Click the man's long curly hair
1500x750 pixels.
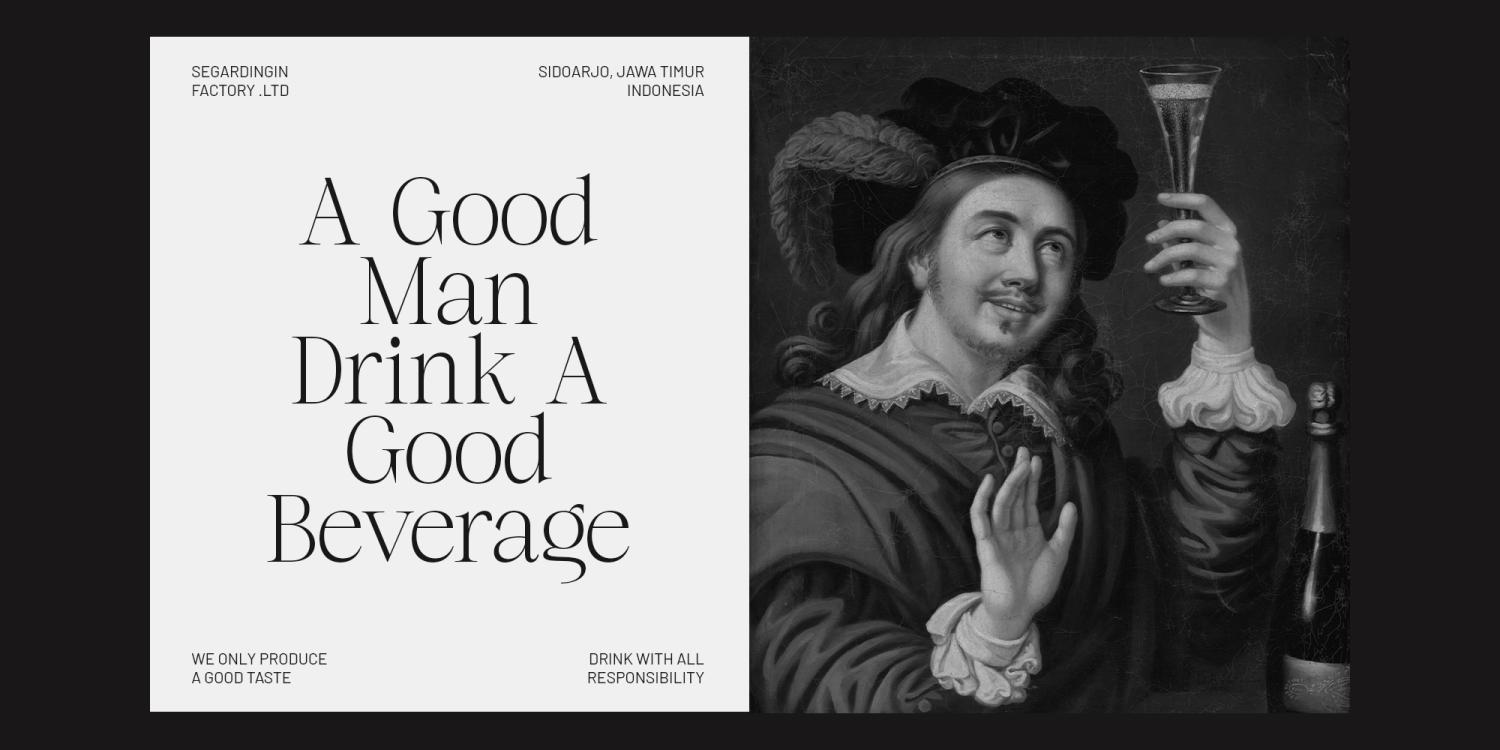tap(850, 320)
